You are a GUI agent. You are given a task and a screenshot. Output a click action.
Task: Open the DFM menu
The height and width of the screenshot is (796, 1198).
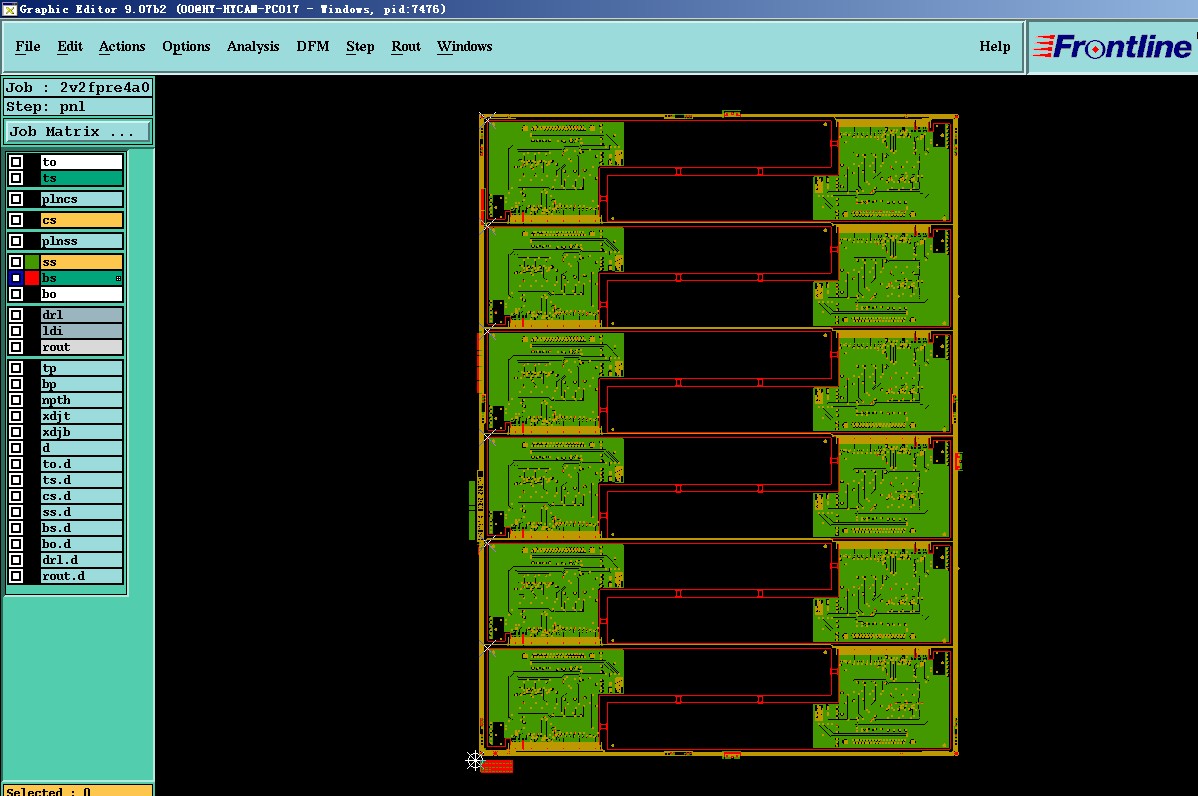coord(312,47)
